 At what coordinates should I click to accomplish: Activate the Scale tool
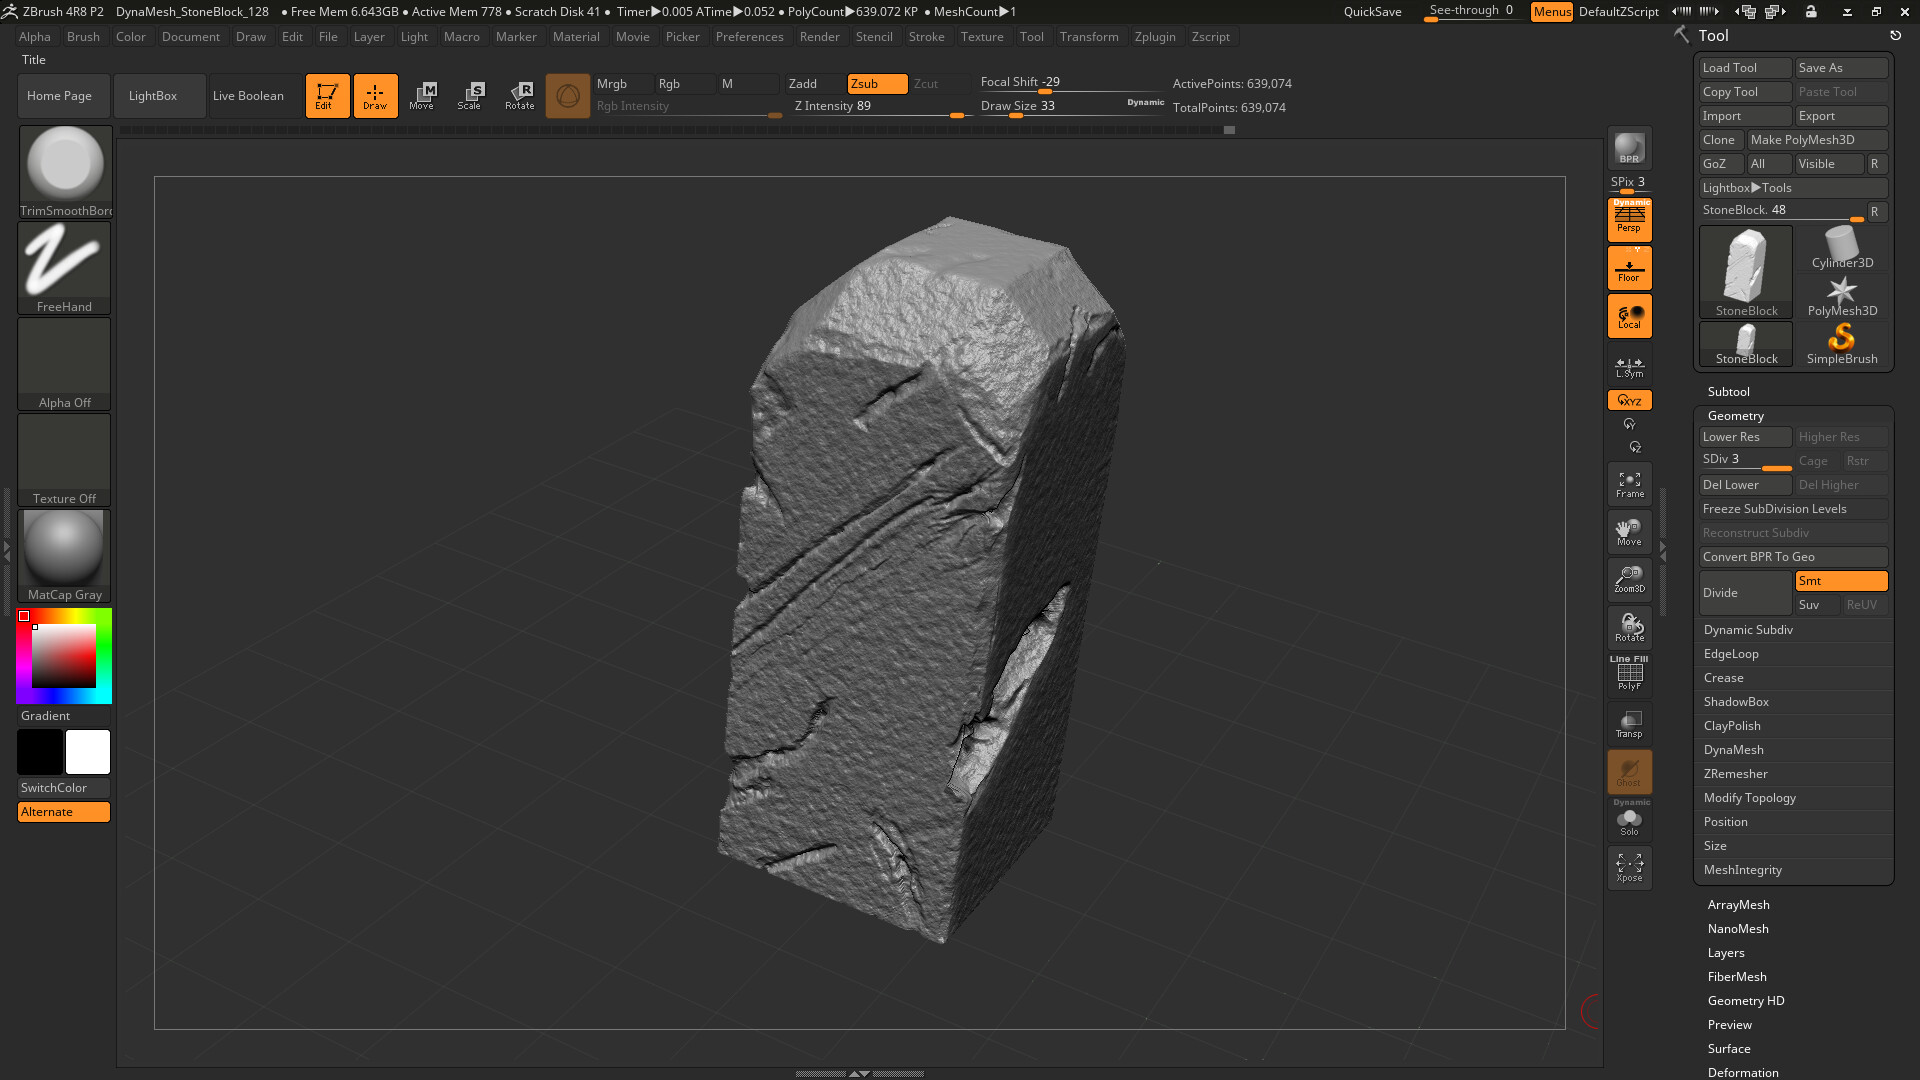470,95
